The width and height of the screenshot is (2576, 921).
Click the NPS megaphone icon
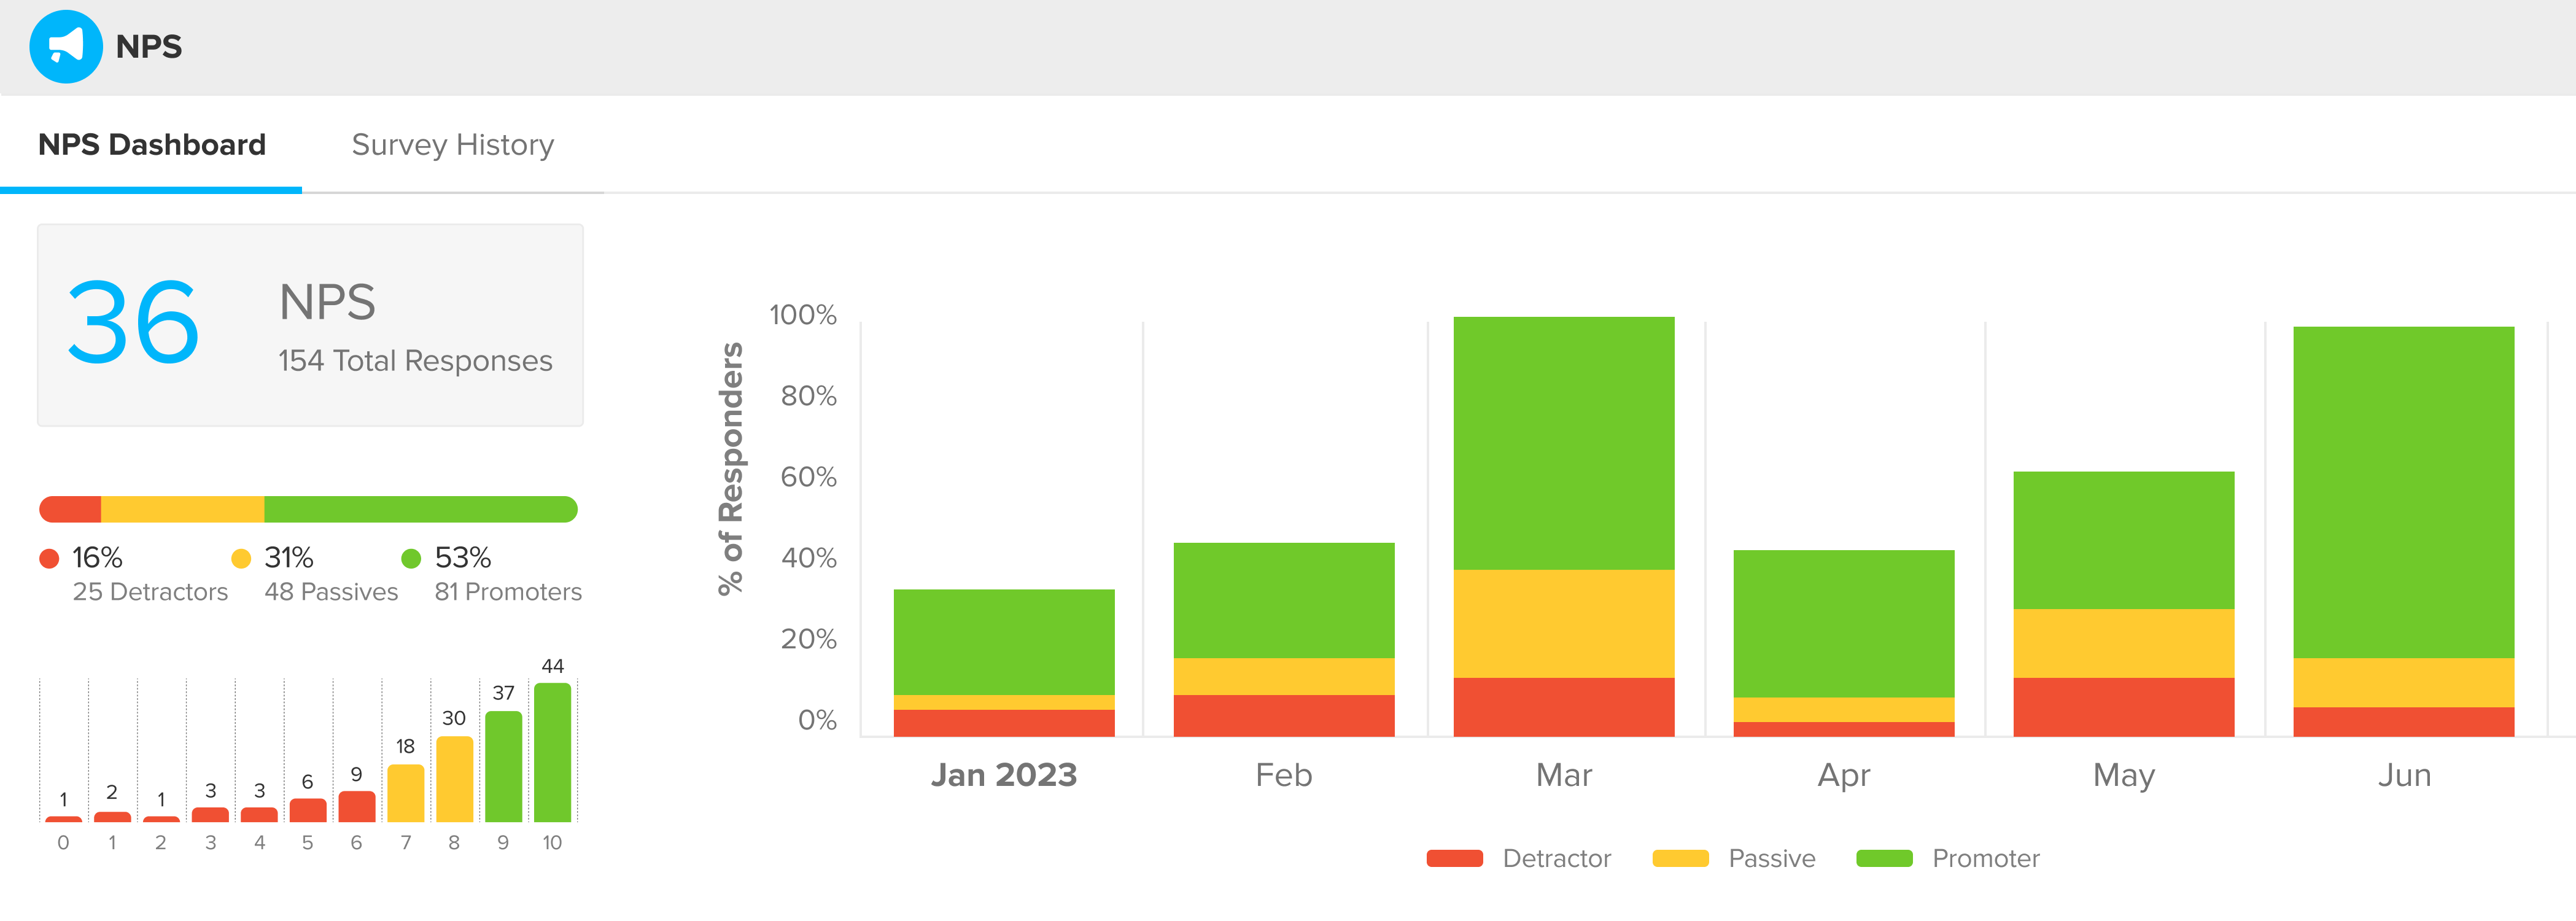tap(66, 46)
